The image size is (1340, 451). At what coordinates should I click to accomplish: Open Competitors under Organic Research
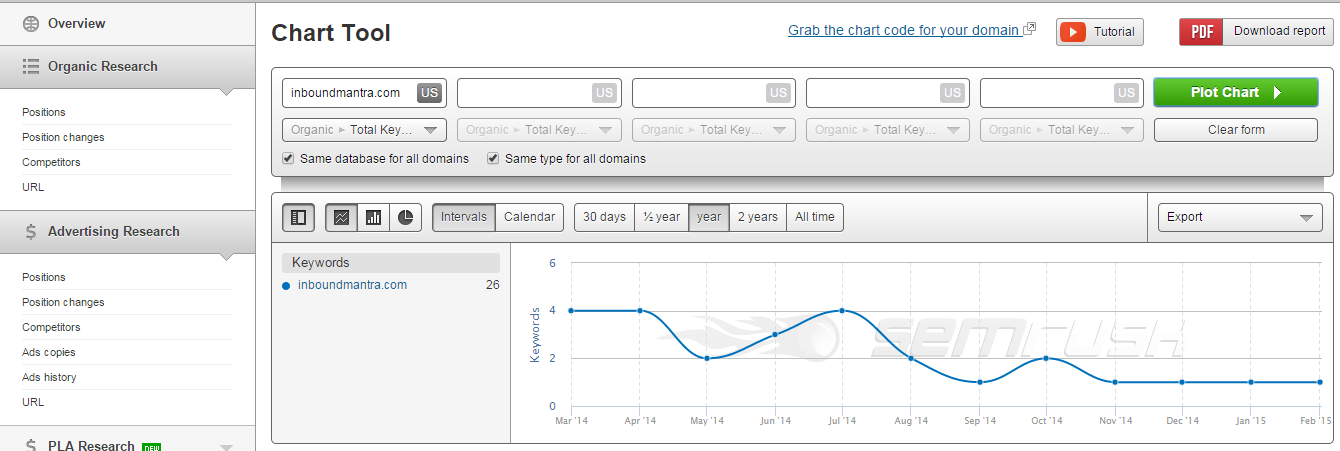click(51, 162)
